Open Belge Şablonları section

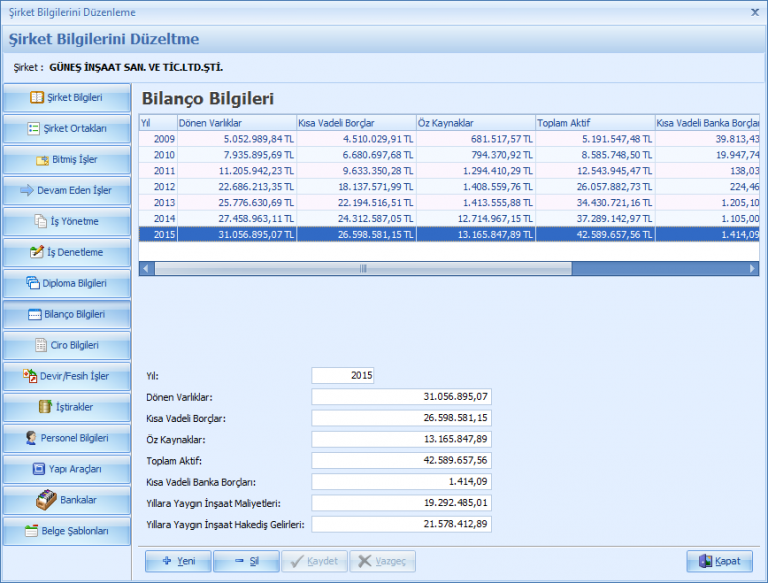pyautogui.click(x=67, y=531)
